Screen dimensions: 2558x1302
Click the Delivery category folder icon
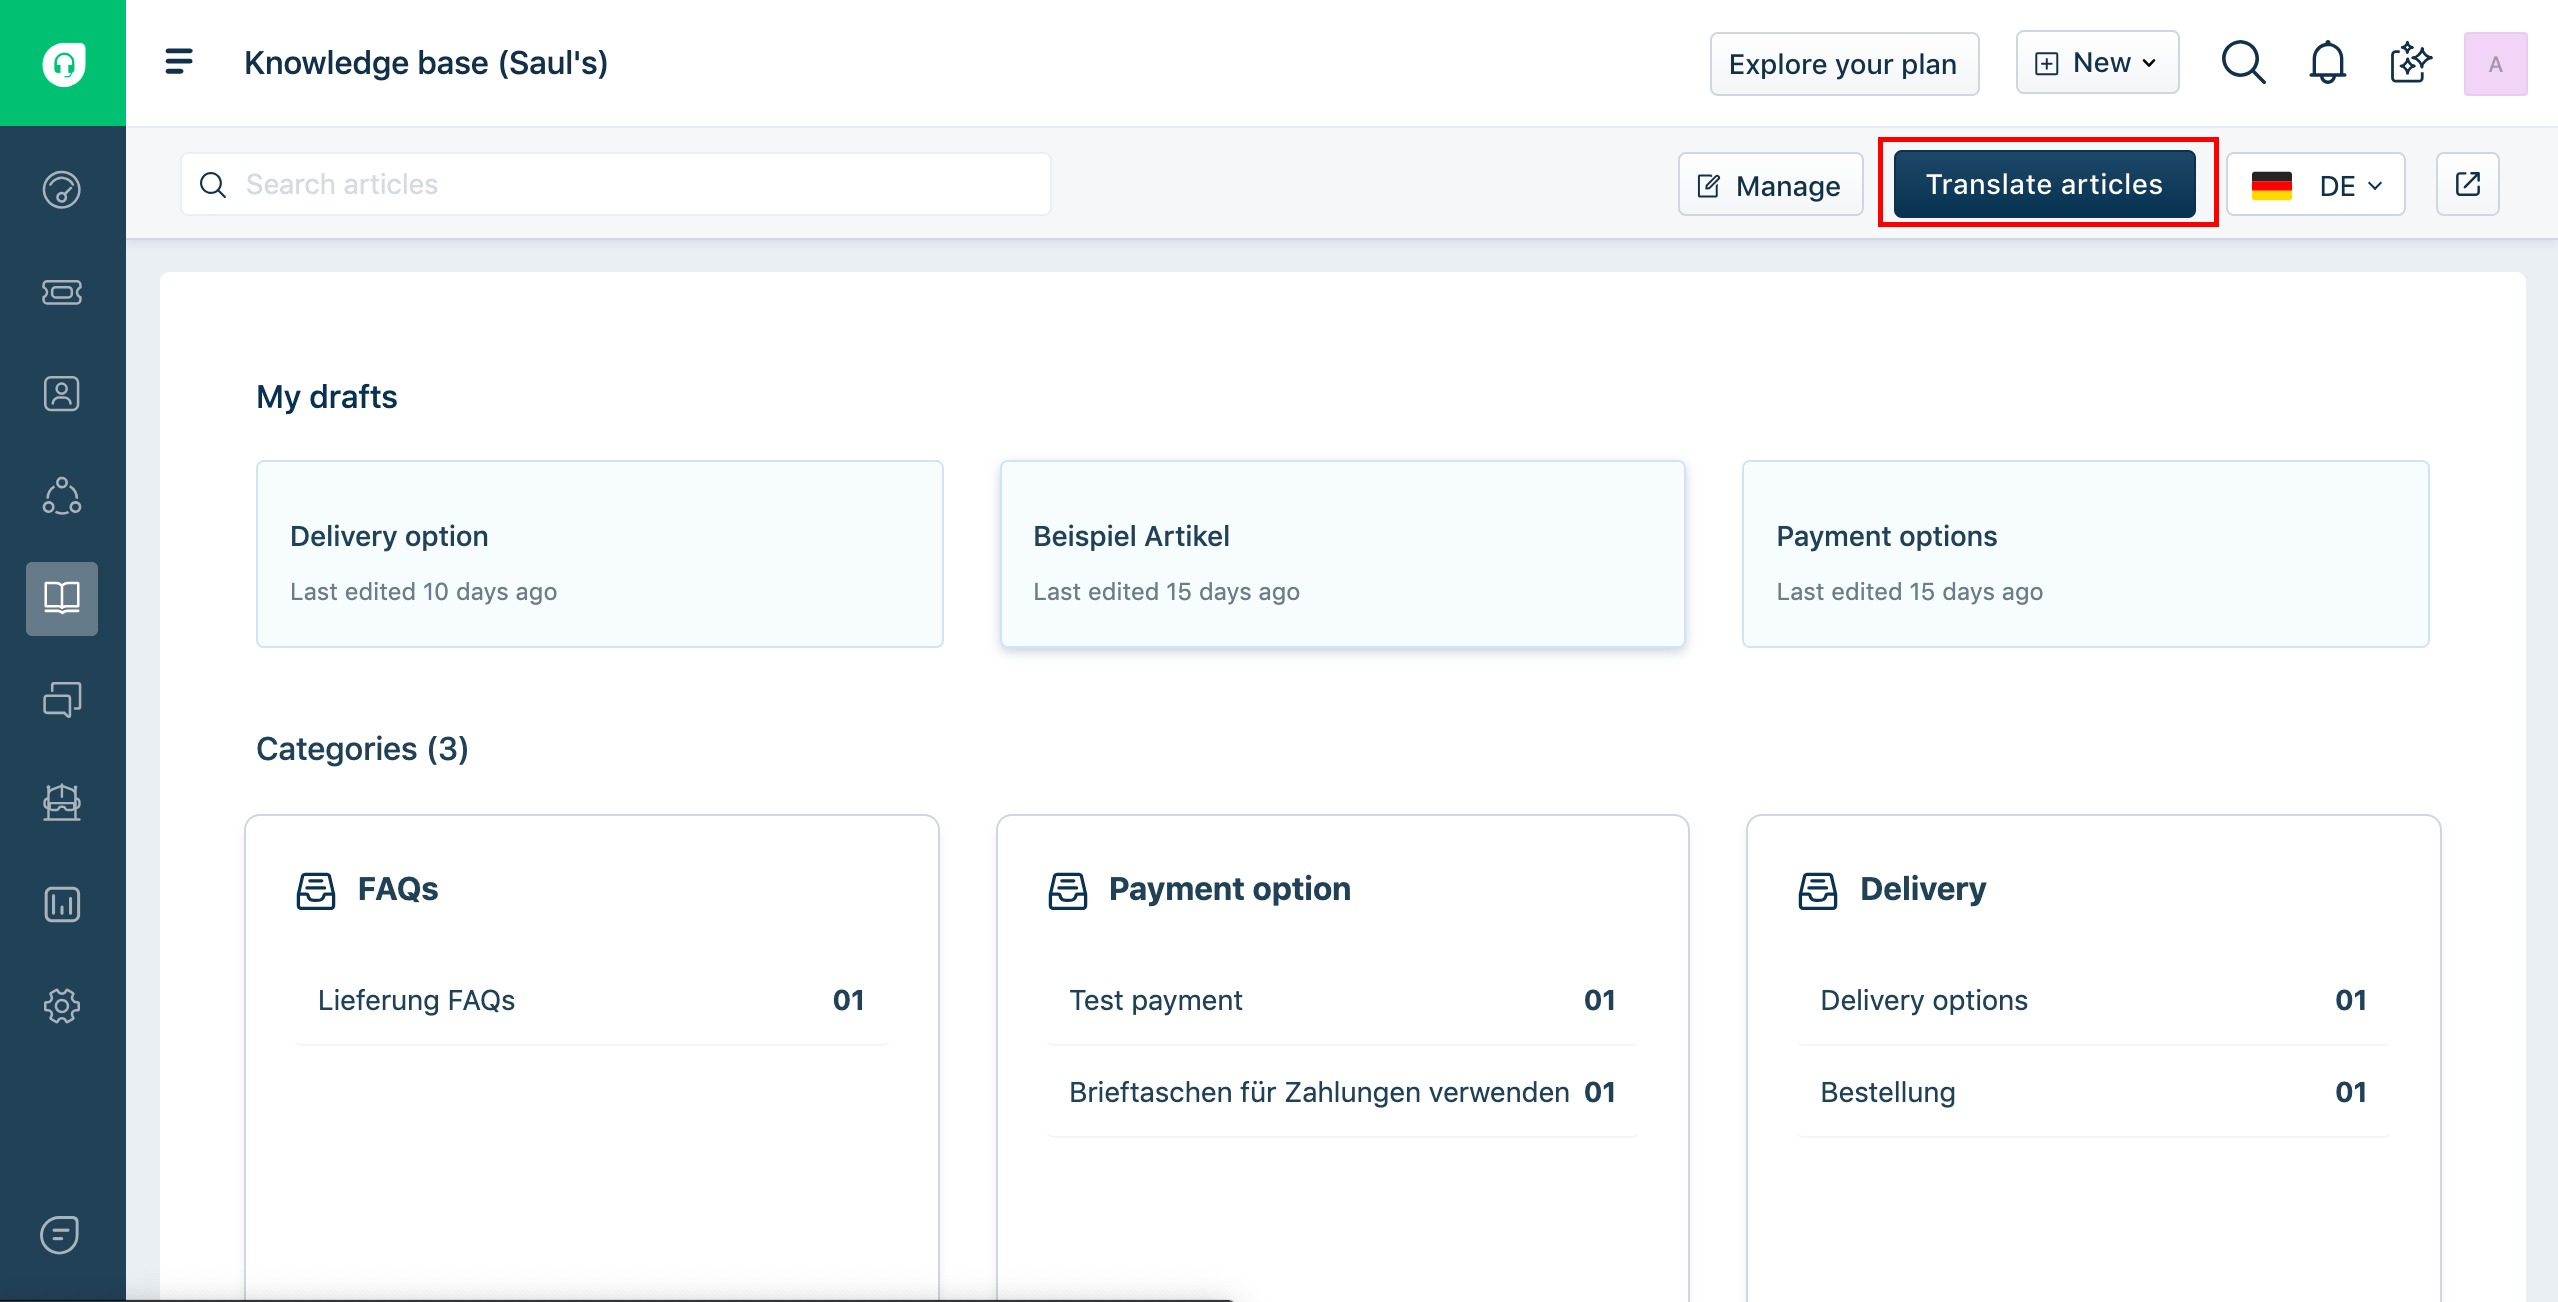click(x=1817, y=890)
